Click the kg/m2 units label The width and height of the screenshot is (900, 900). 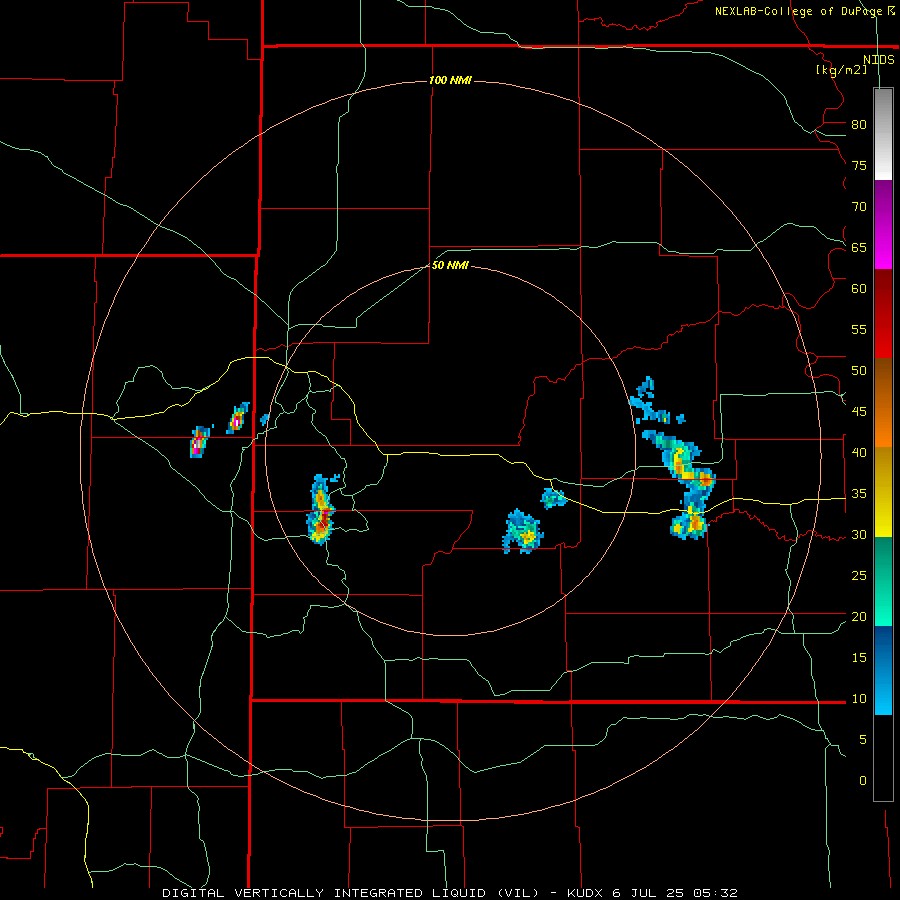pos(841,70)
